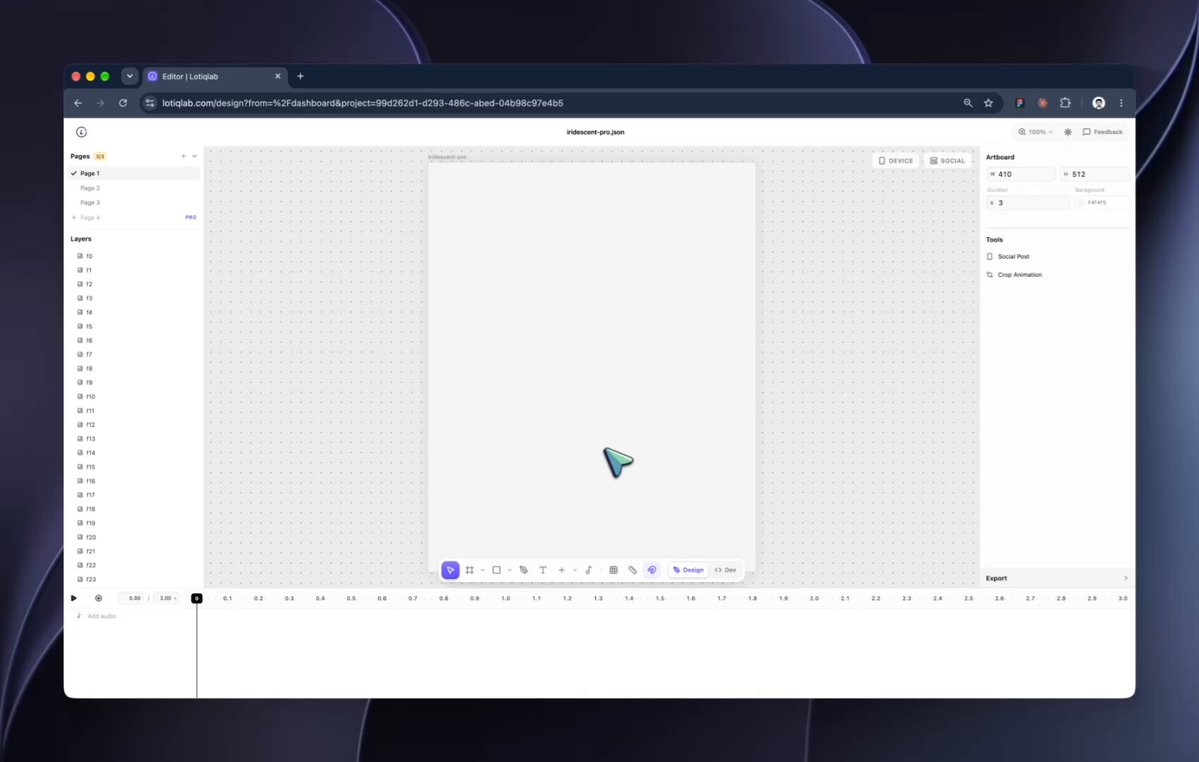Screen dimensions: 1199x762
Task: Click the Chrome profile avatar
Action: (x=1099, y=103)
